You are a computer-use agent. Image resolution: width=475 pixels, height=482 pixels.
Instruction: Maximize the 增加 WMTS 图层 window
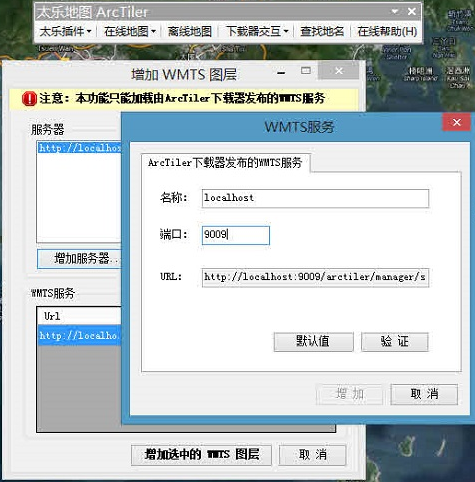(306, 71)
